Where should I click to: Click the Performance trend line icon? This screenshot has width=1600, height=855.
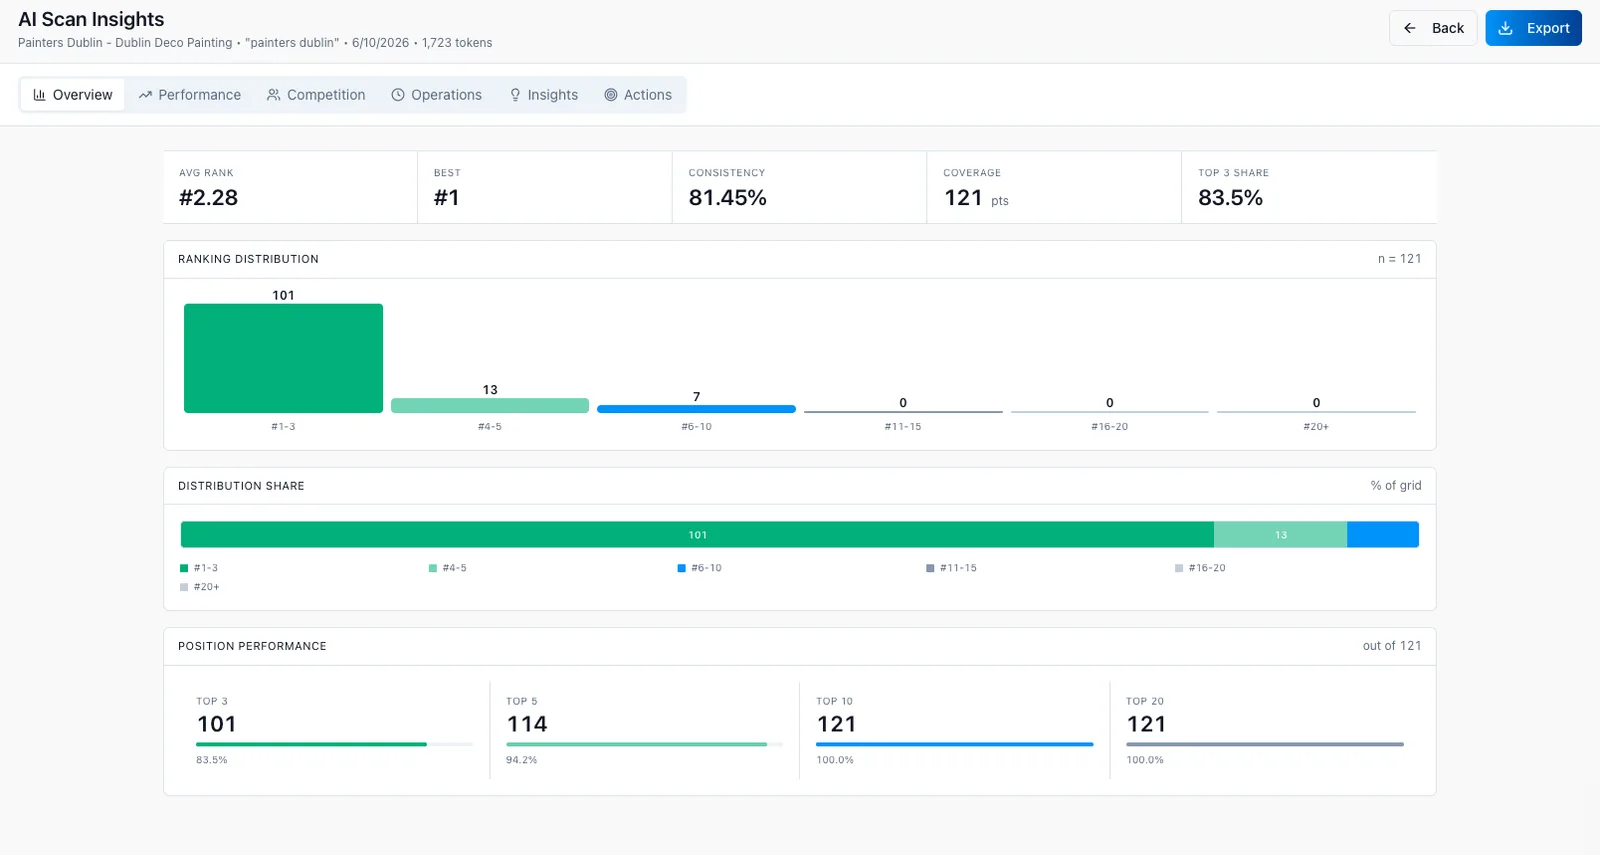145,95
